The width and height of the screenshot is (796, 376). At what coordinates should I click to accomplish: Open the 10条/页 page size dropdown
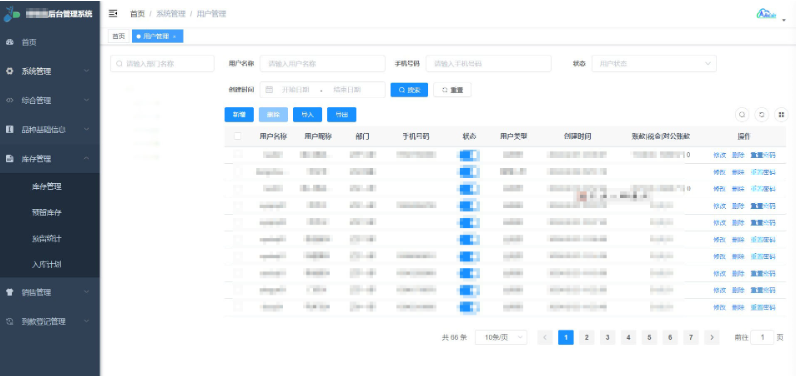pyautogui.click(x=501, y=337)
